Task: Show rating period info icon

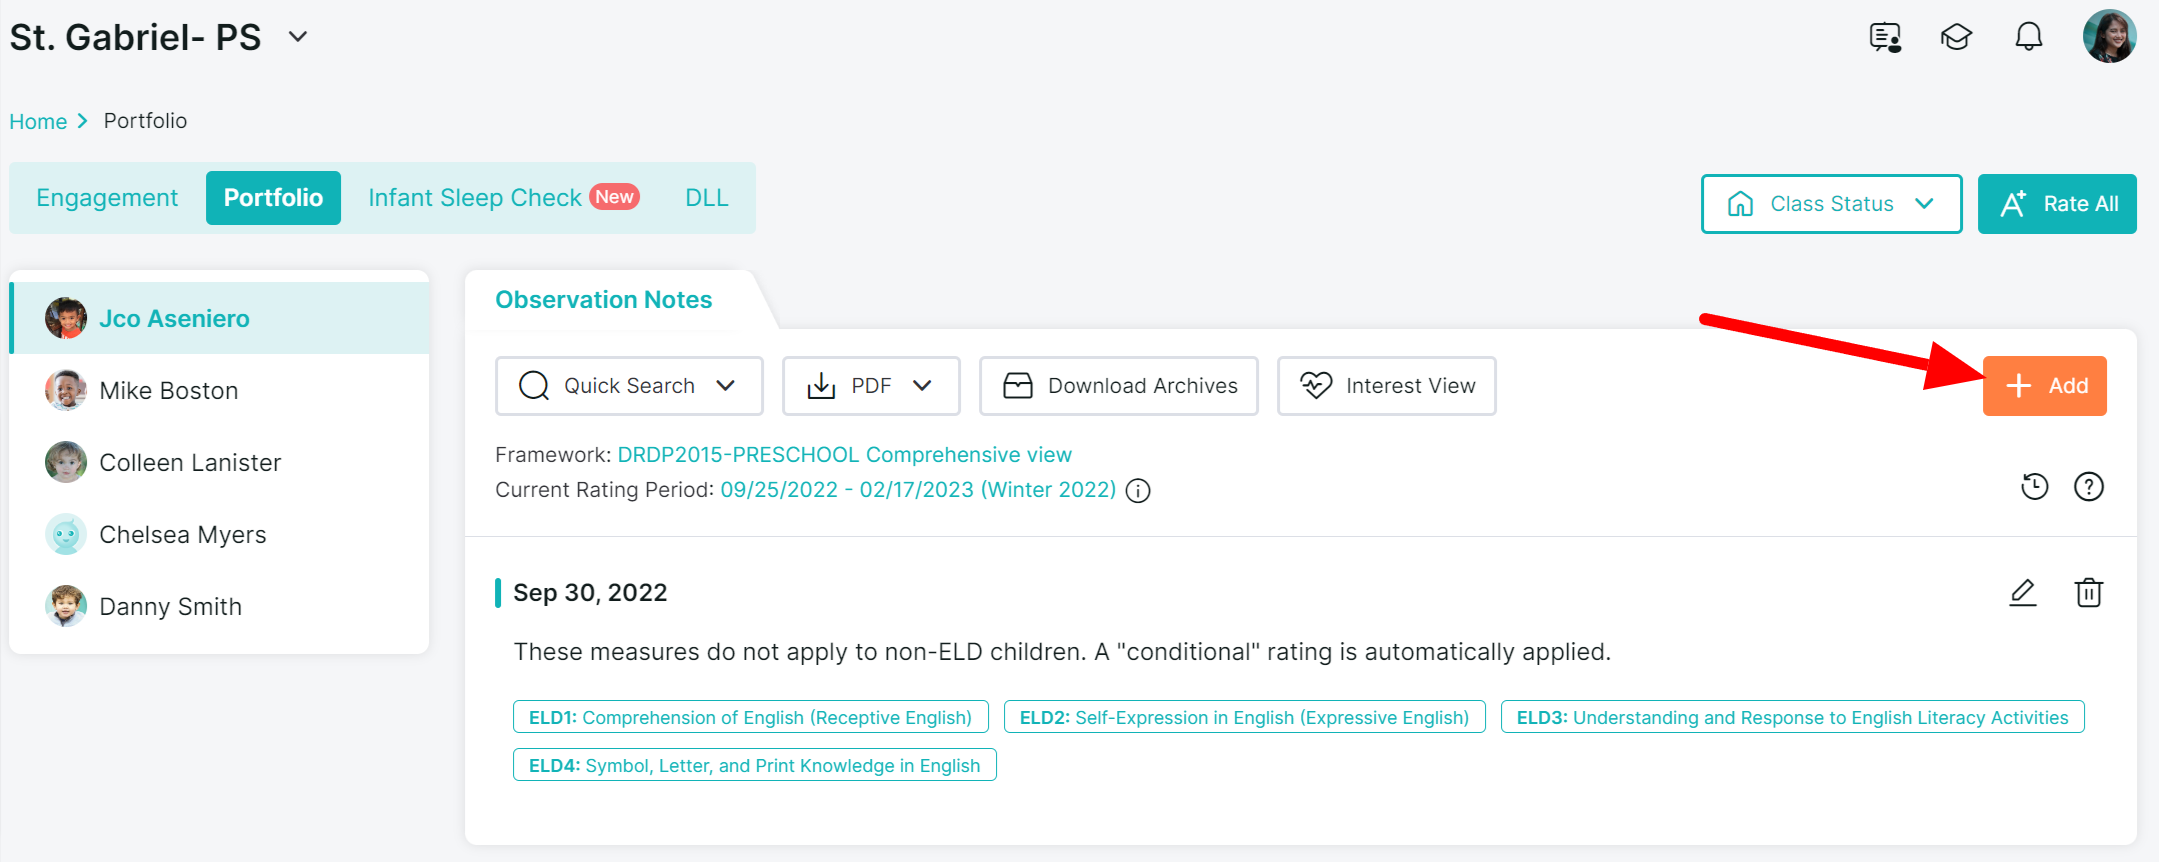Action: 1138,491
